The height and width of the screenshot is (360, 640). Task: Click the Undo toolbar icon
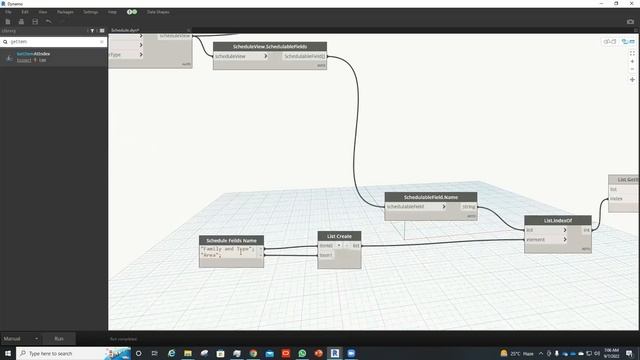[x=49, y=22]
